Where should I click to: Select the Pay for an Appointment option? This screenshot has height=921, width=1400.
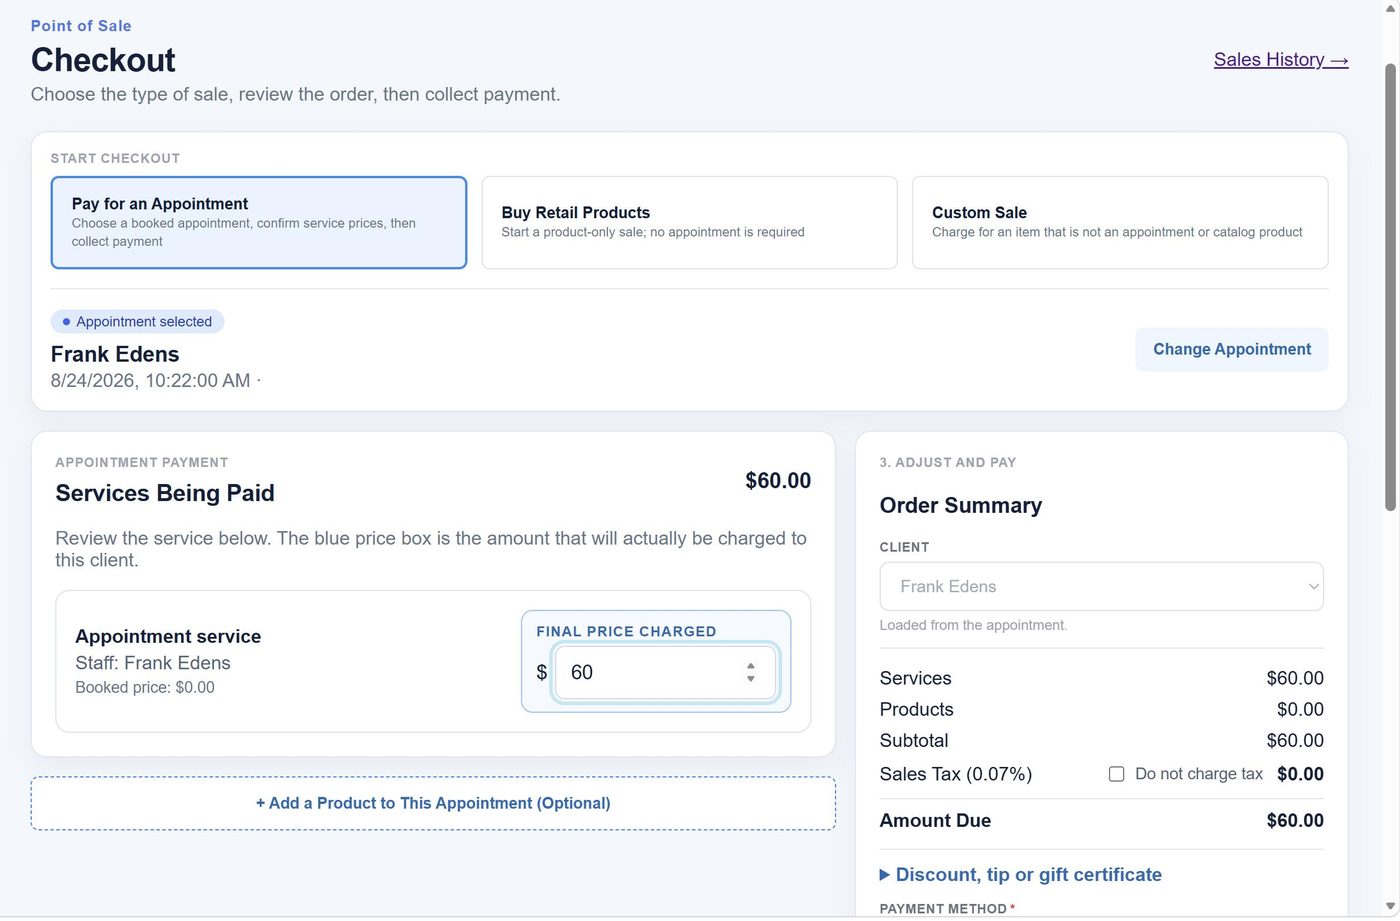[259, 223]
